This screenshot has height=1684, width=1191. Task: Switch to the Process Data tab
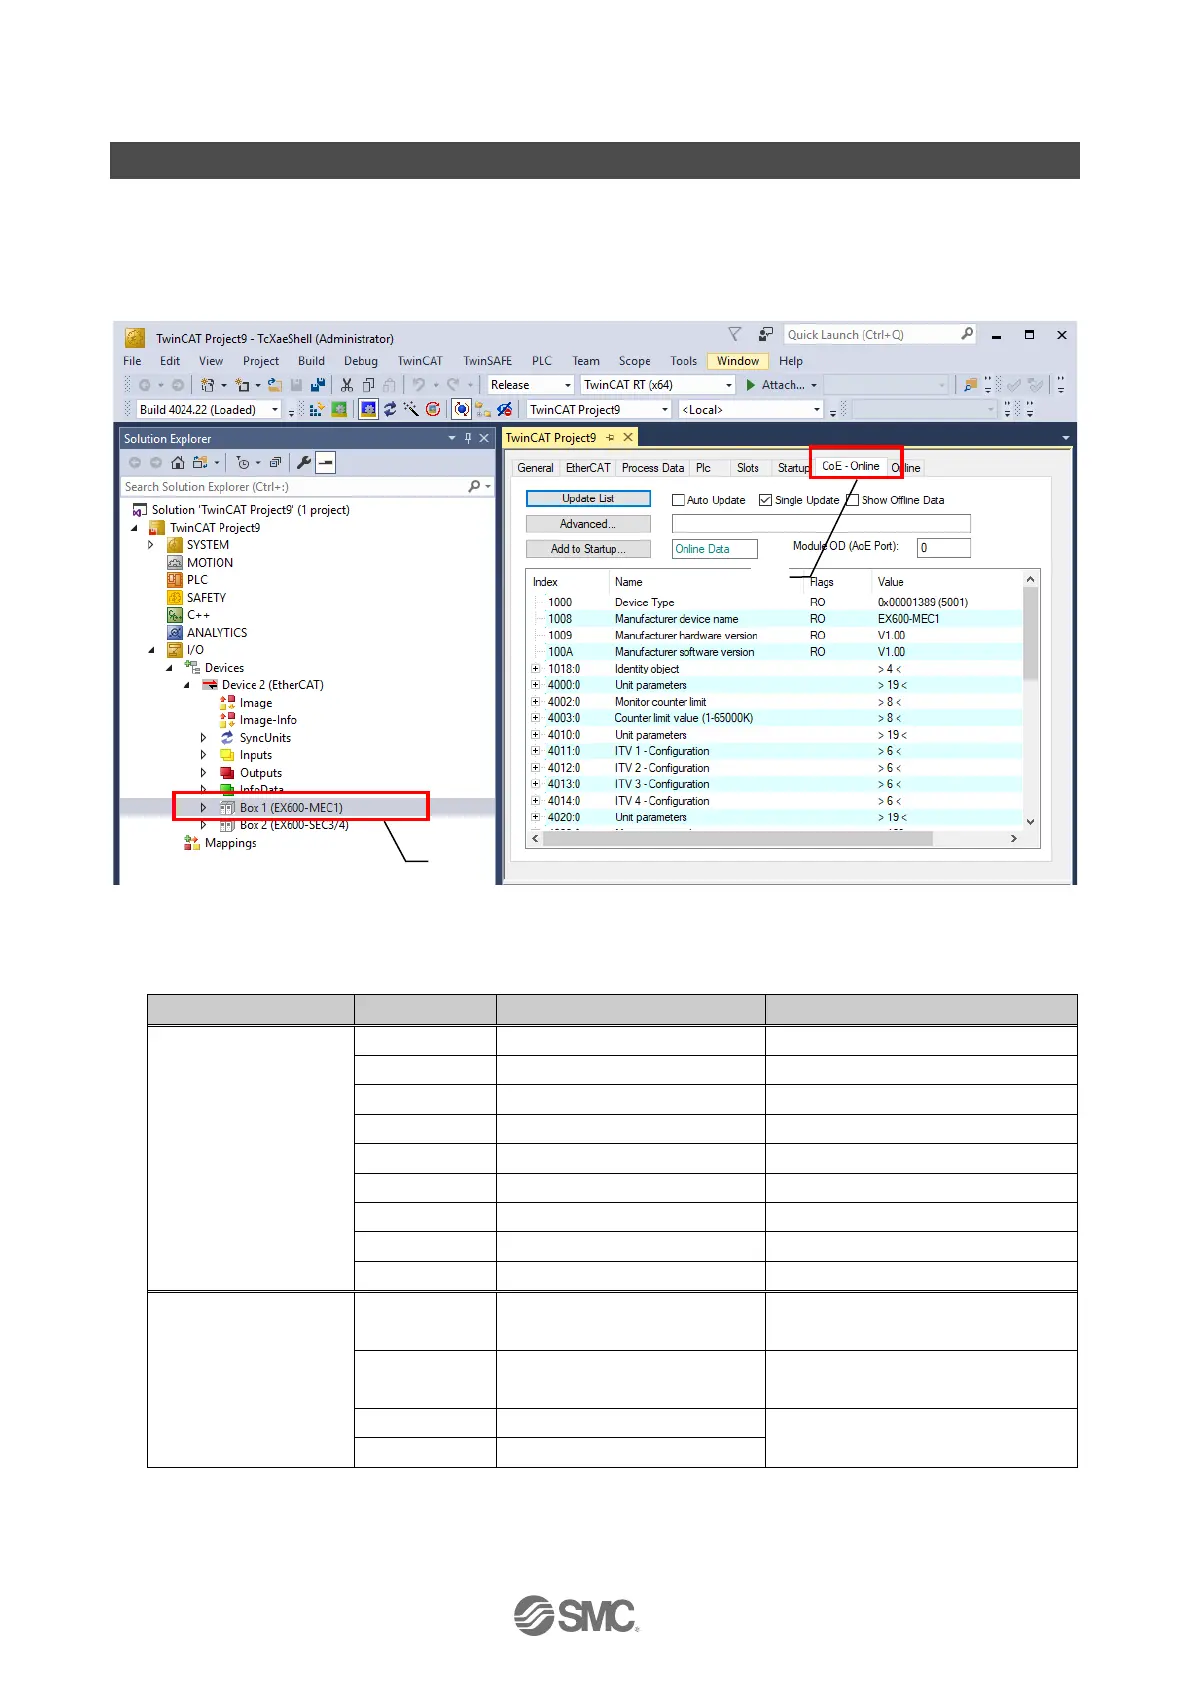[653, 468]
